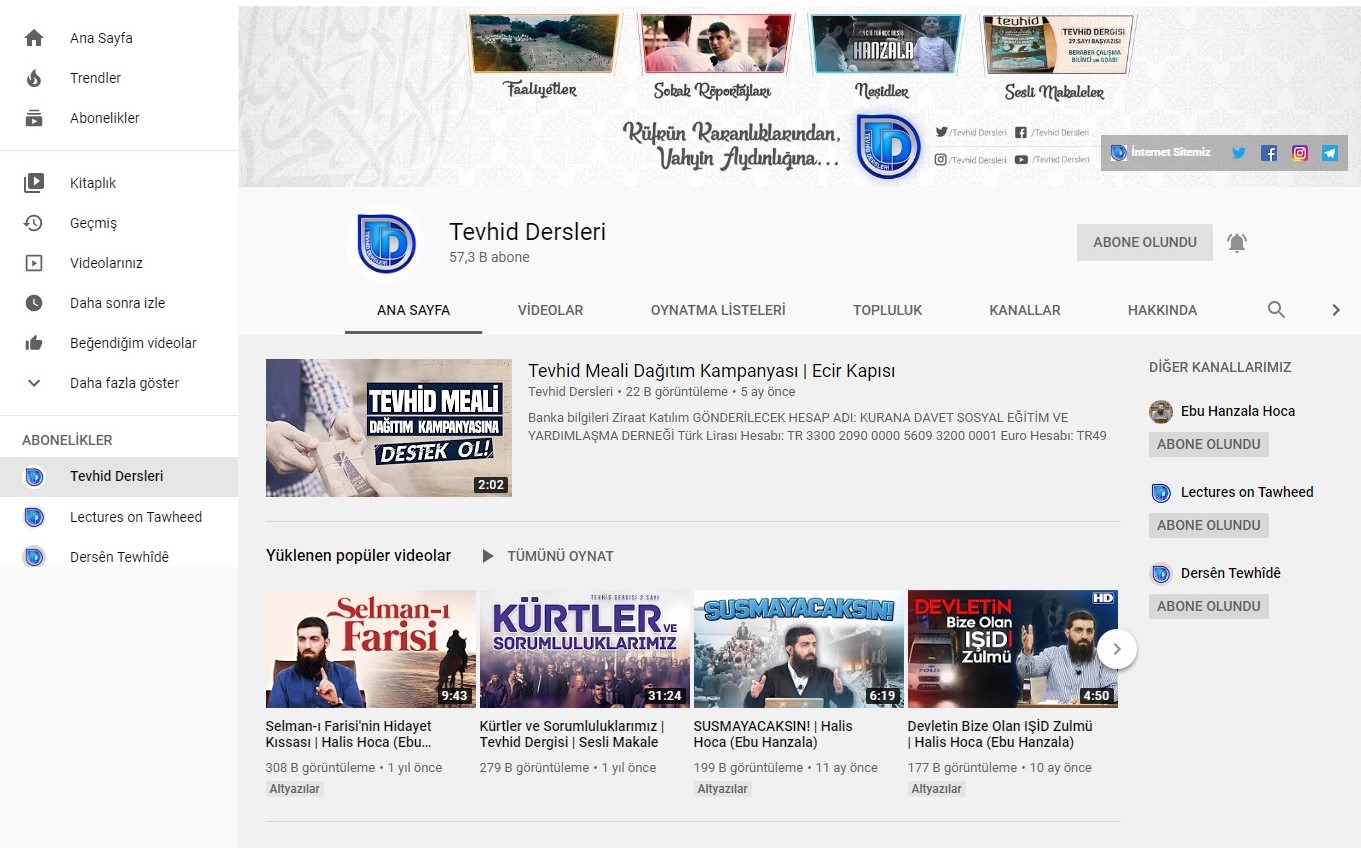Go to the Abonelikler subscriptions icon
Viewport: 1361px width, 848px height.
coord(34,118)
